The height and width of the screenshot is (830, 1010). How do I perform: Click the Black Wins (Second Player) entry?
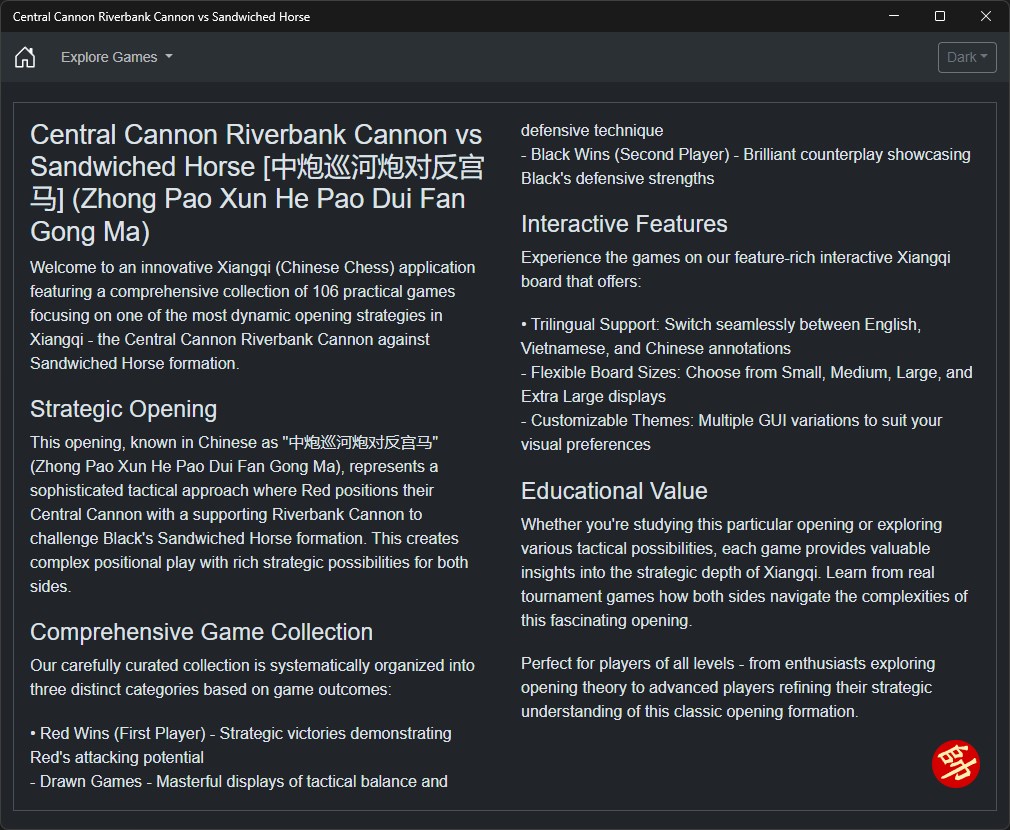(745, 155)
